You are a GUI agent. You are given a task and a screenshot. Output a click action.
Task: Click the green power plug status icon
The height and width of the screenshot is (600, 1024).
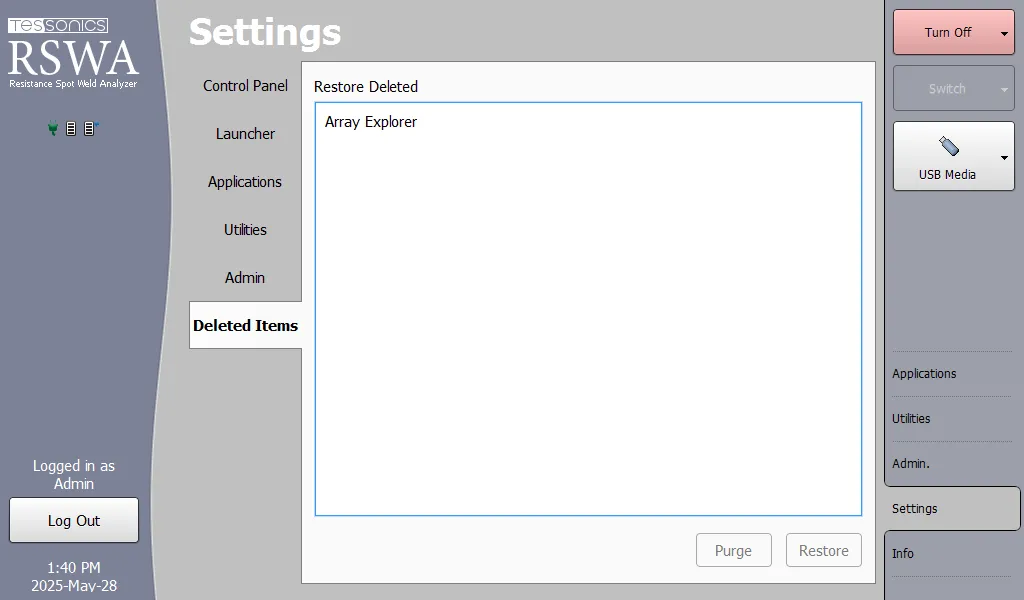click(53, 129)
